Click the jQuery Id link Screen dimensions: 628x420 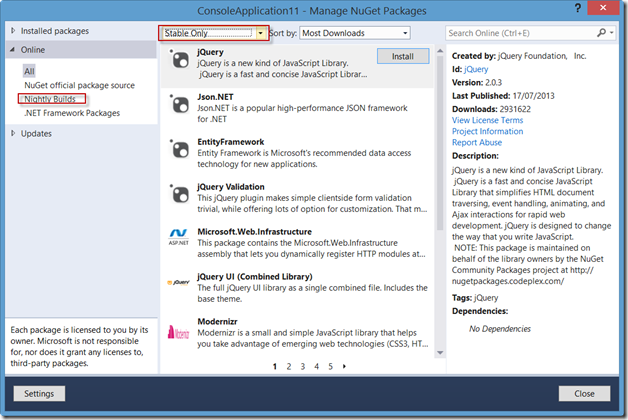476,69
